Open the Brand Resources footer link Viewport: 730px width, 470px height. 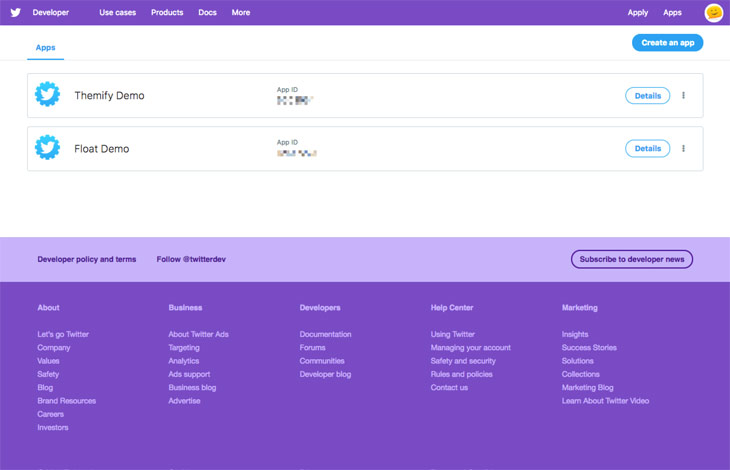(x=67, y=401)
